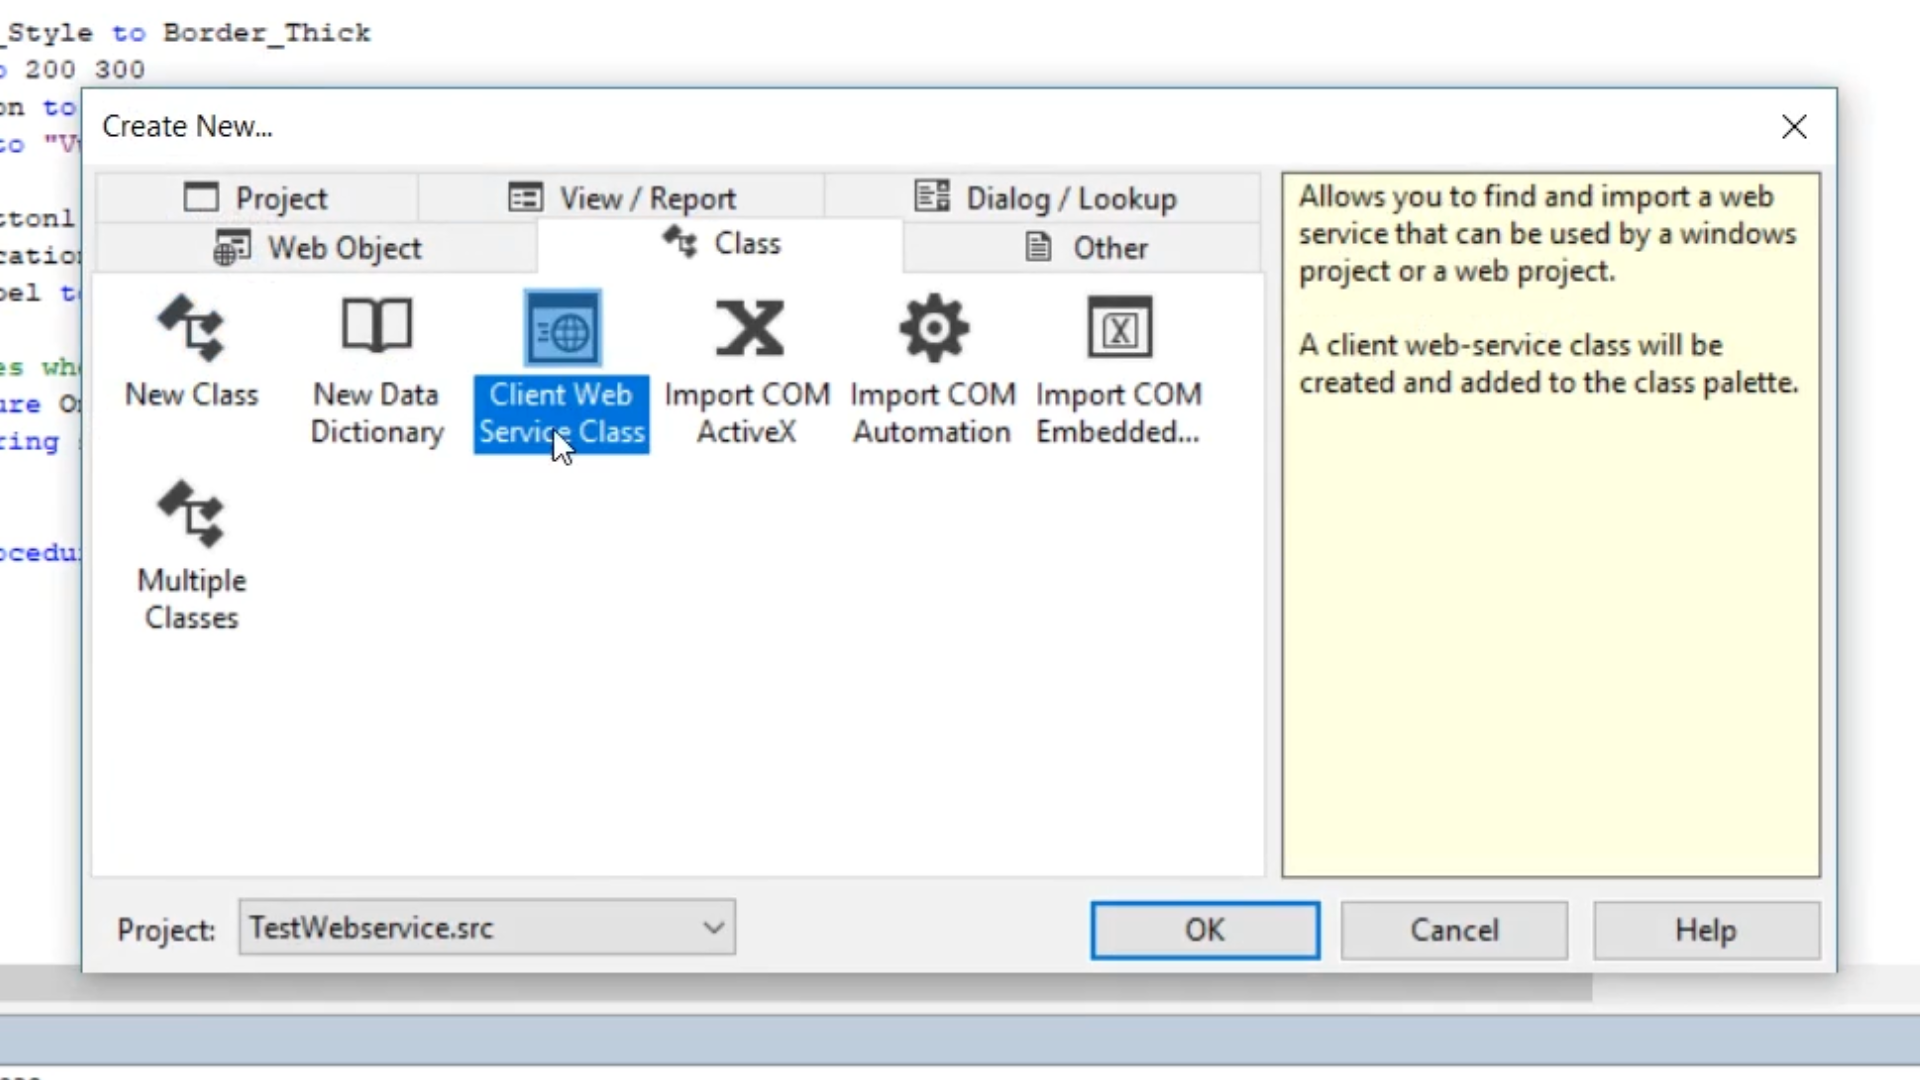Open Help for this dialog
This screenshot has width=1920, height=1080.
coord(1706,931)
